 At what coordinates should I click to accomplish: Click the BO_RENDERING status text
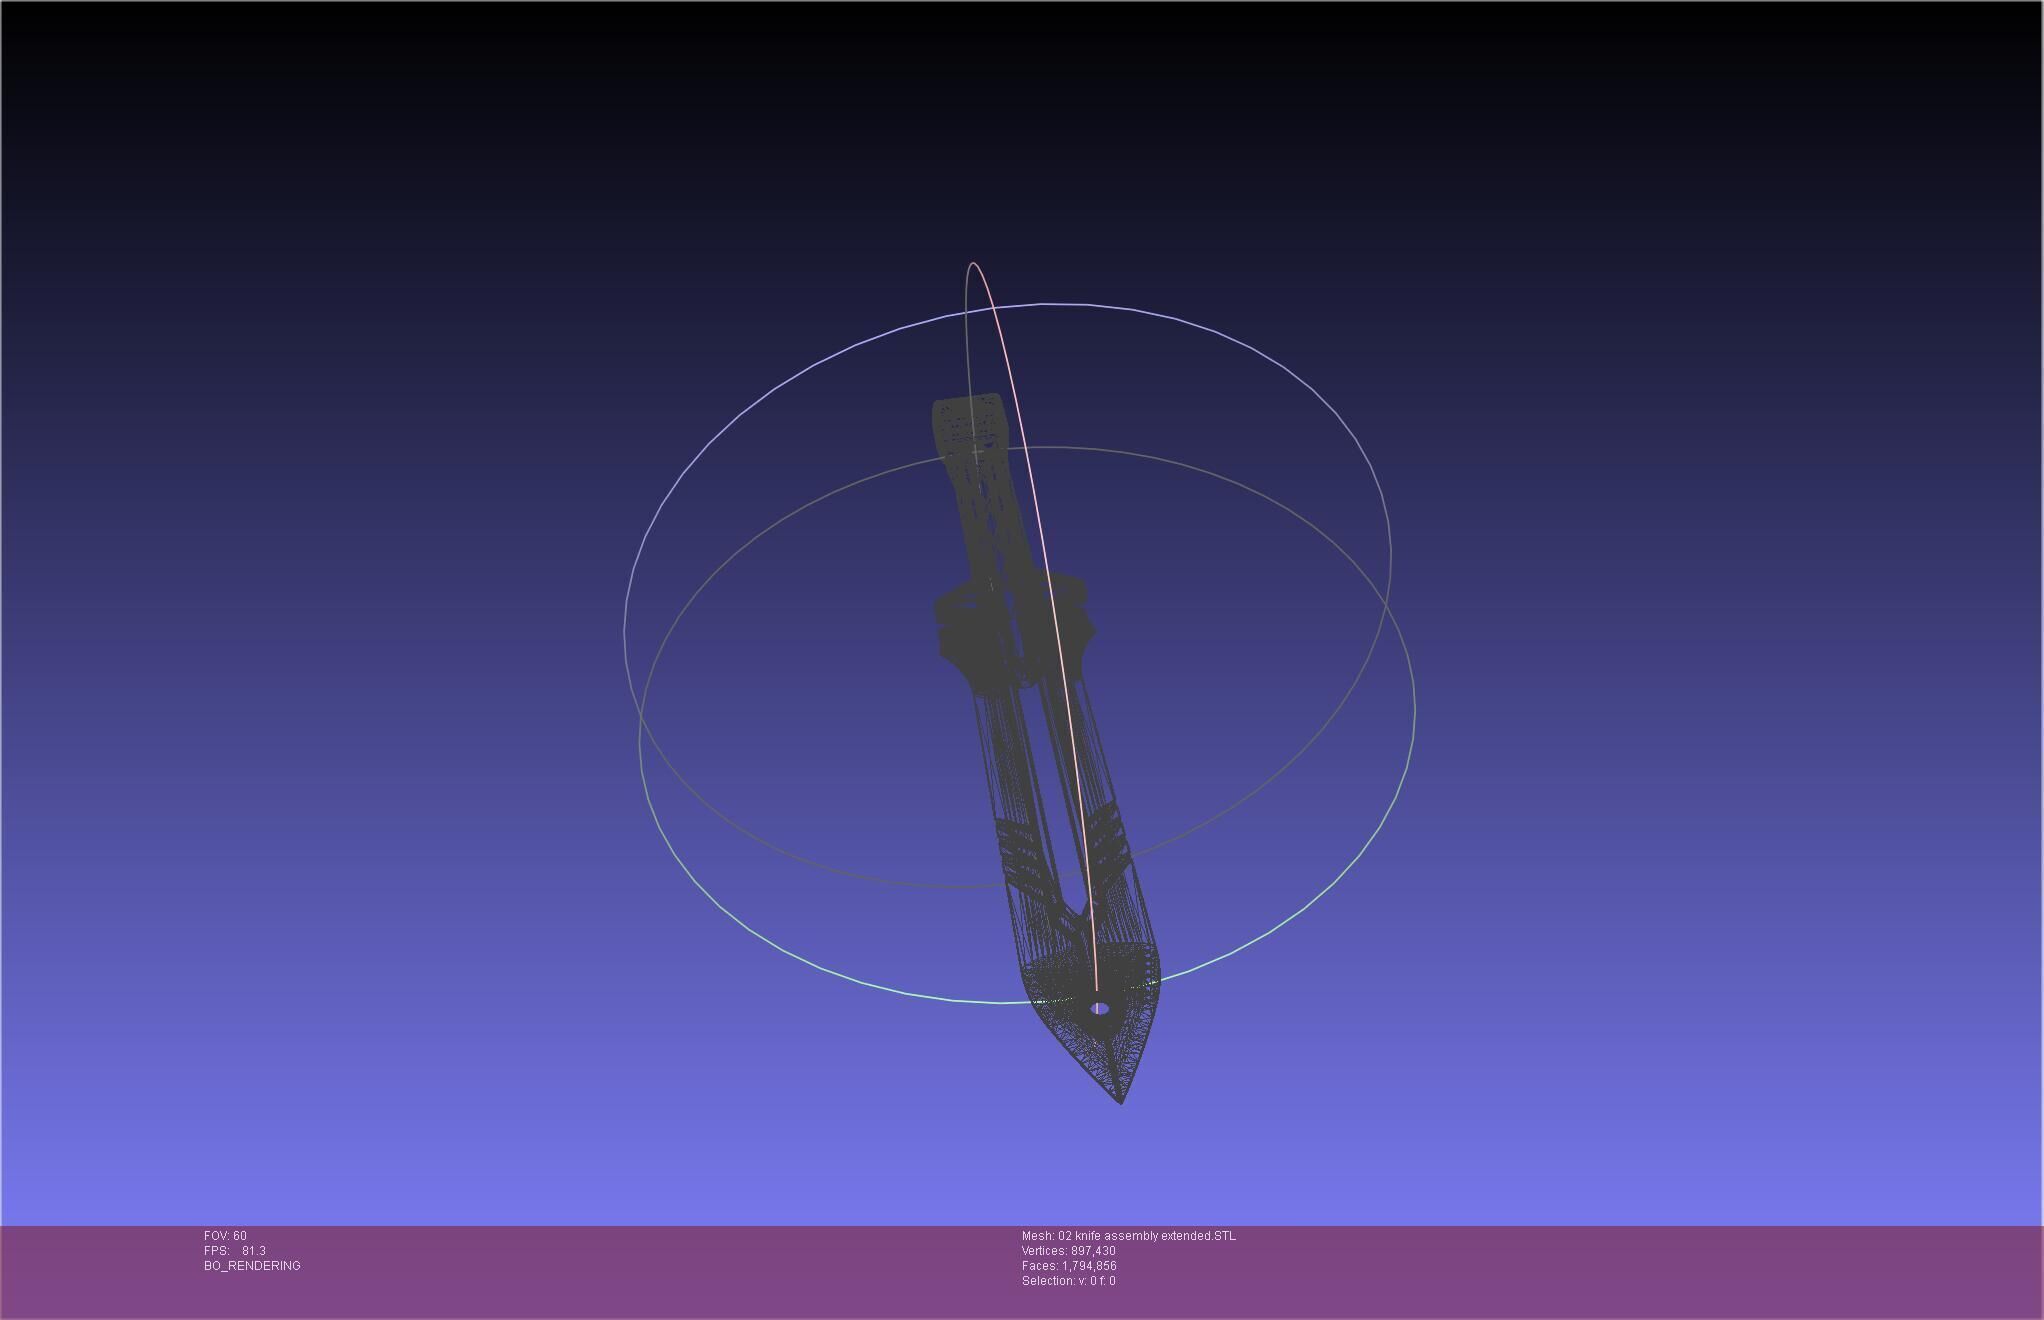coord(252,1266)
